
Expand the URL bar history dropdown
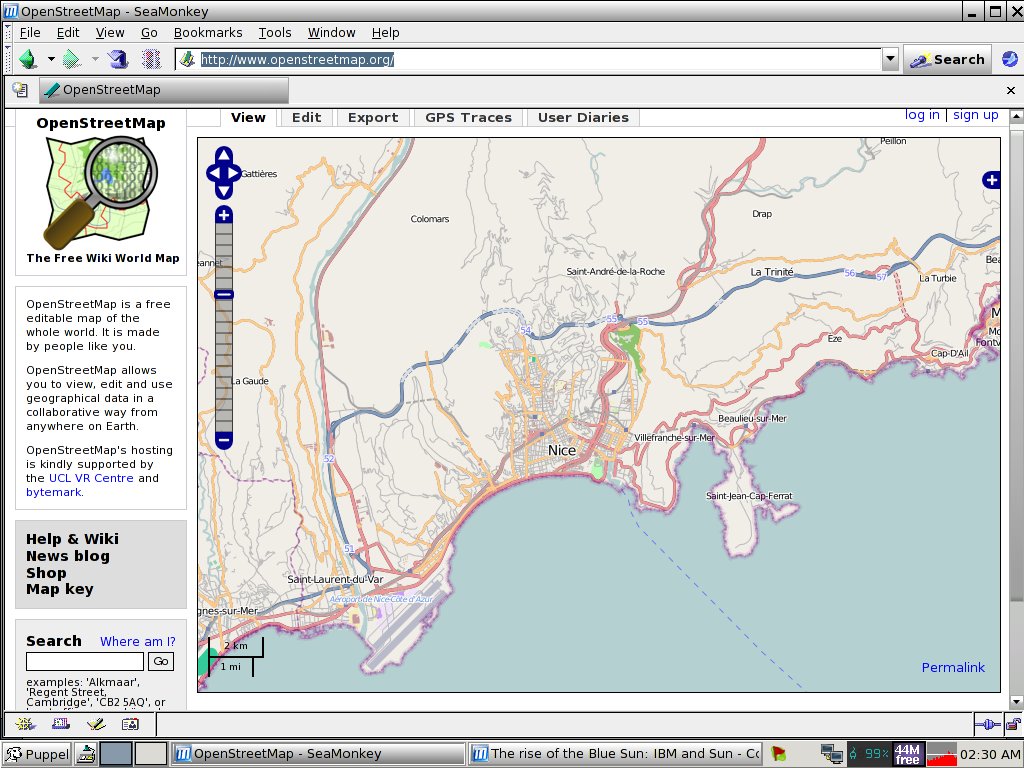point(890,59)
